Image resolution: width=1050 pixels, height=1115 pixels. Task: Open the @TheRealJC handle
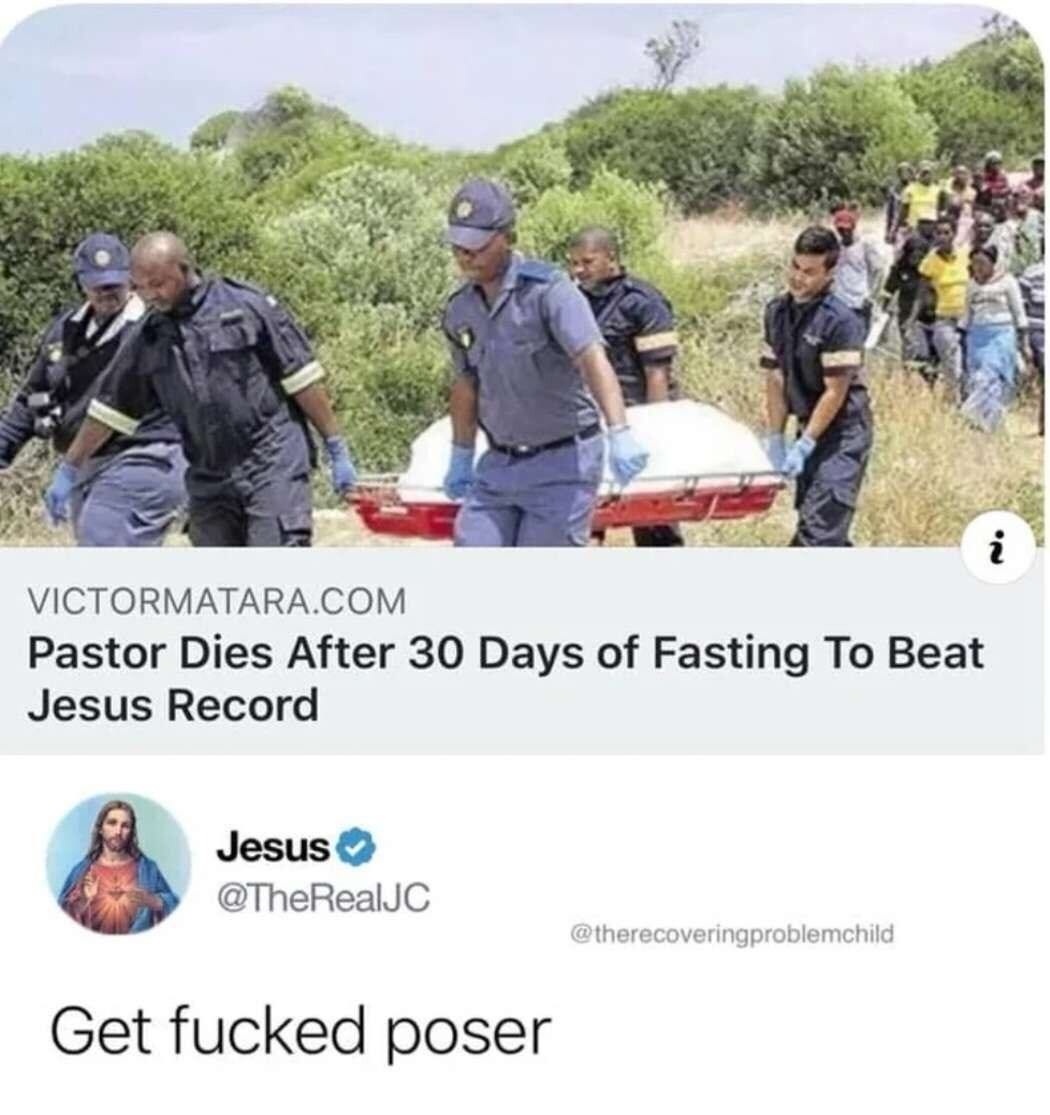323,897
